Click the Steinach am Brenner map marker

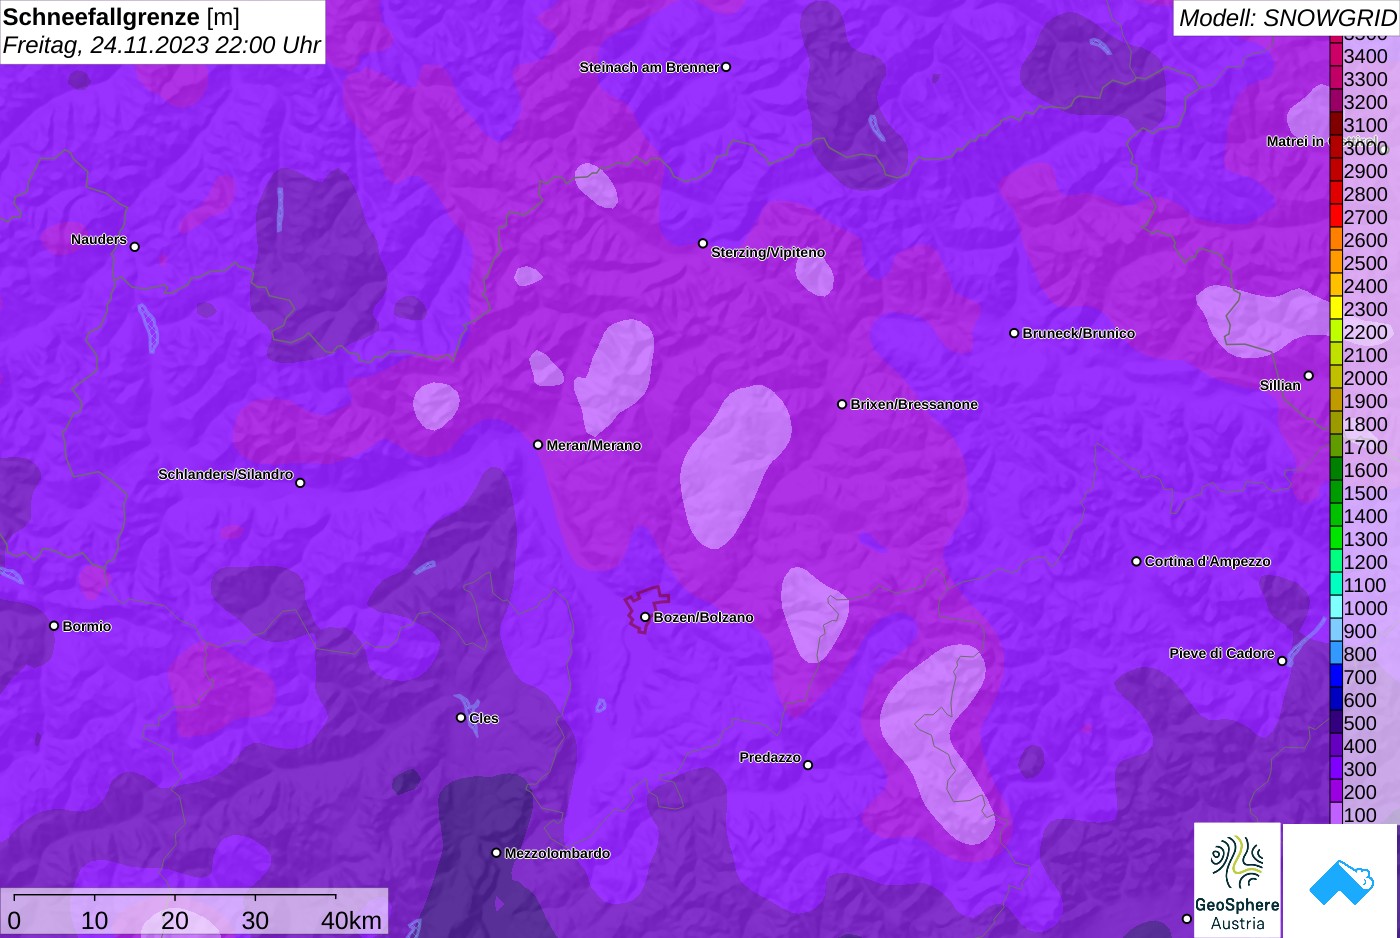pyautogui.click(x=726, y=67)
